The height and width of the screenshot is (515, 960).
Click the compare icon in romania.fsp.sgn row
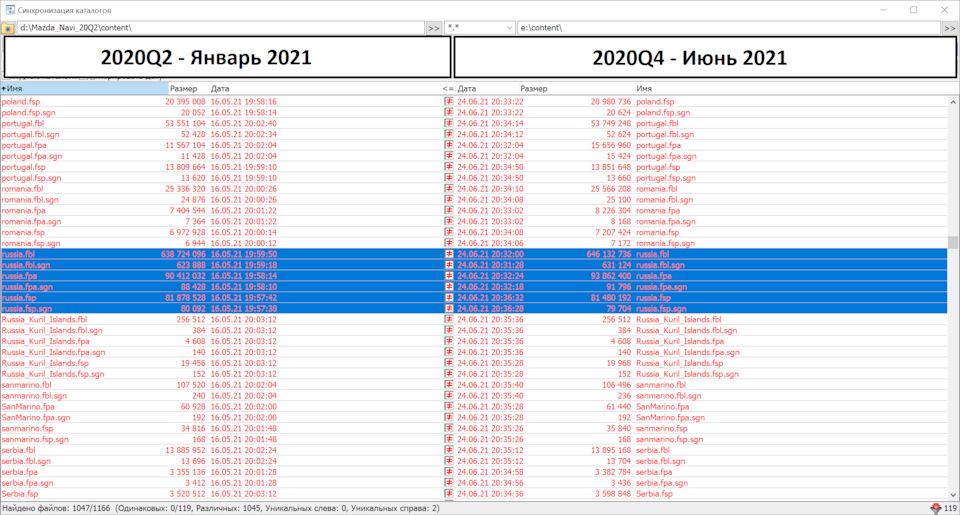[x=449, y=243]
